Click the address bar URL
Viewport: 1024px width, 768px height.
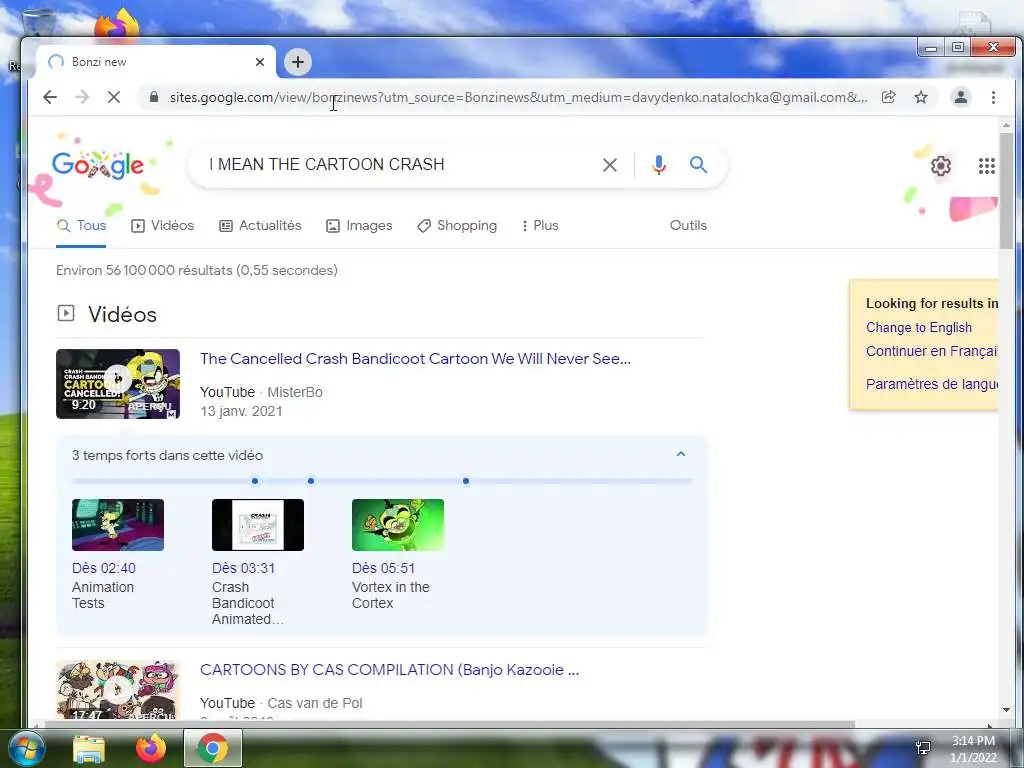[519, 97]
